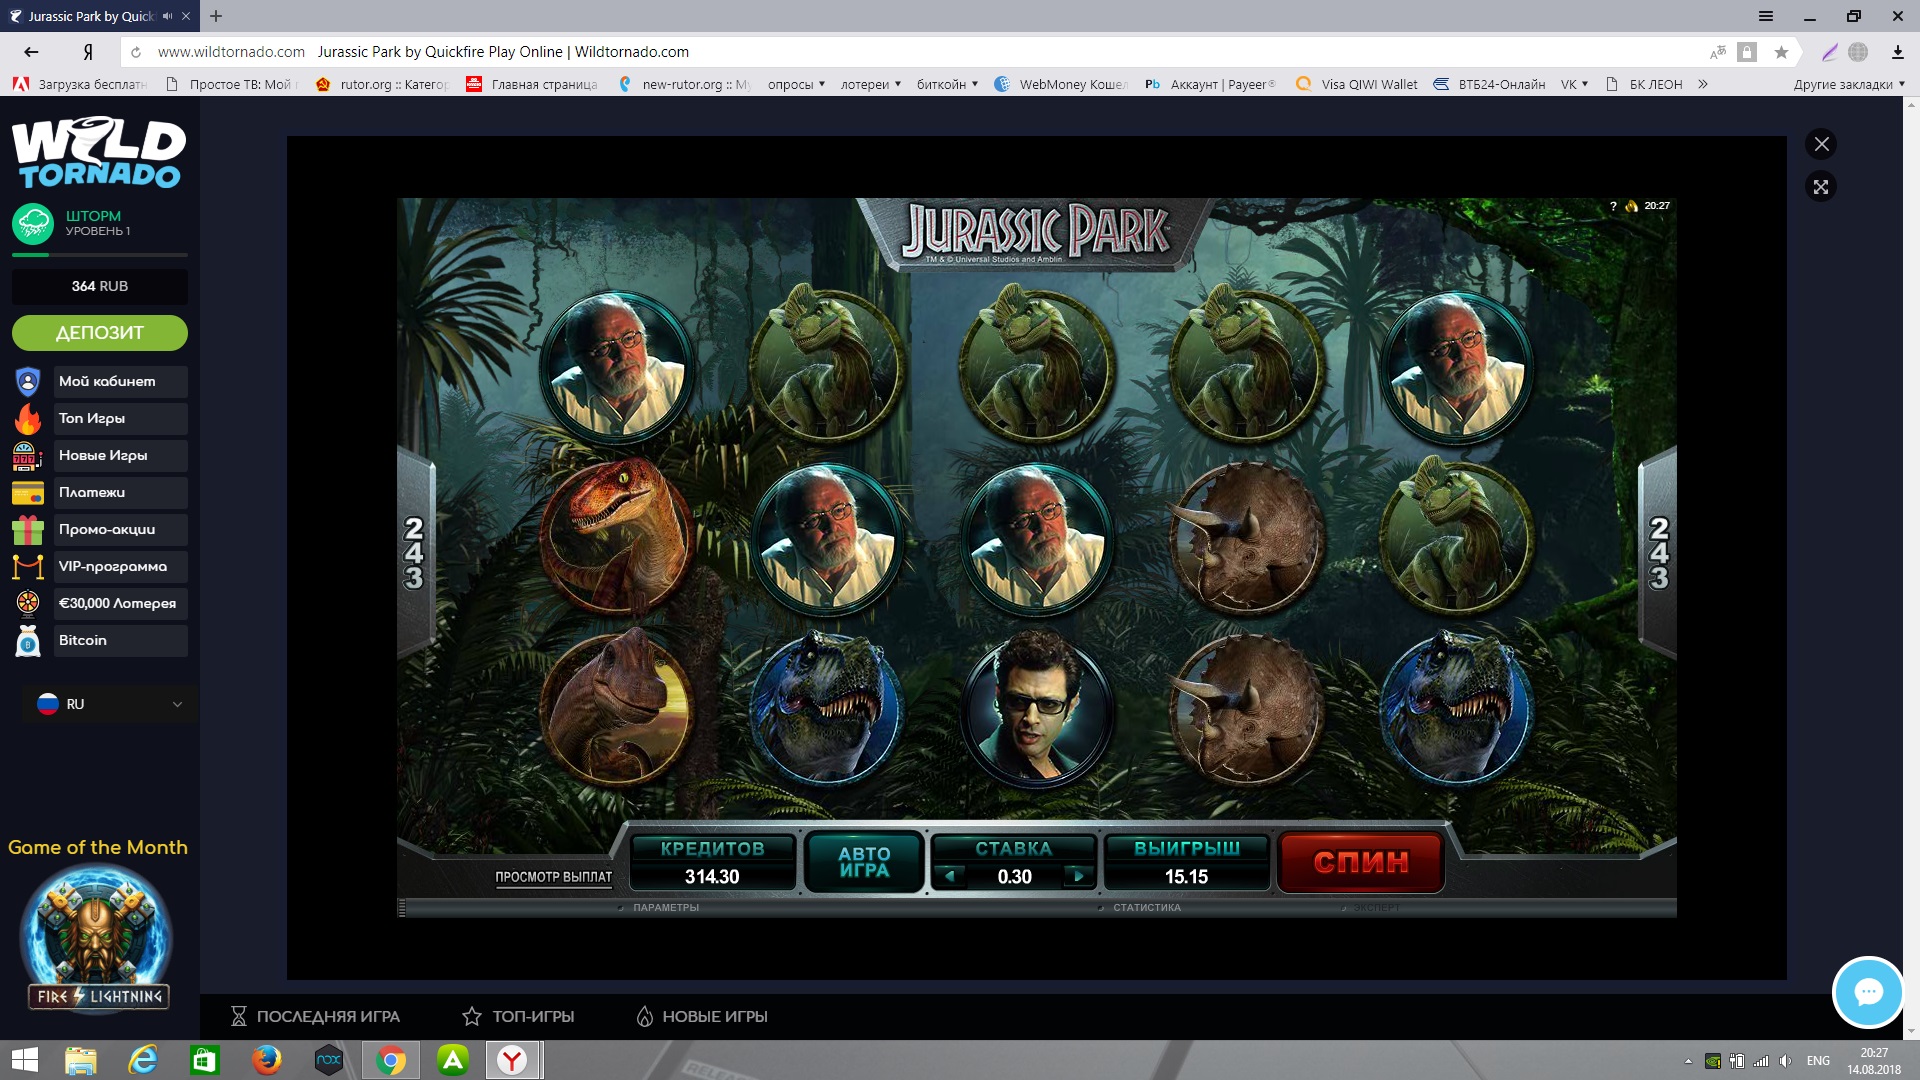Screen dimensions: 1920x1080
Task: Close the game overlay with X icon
Action: [1821, 144]
